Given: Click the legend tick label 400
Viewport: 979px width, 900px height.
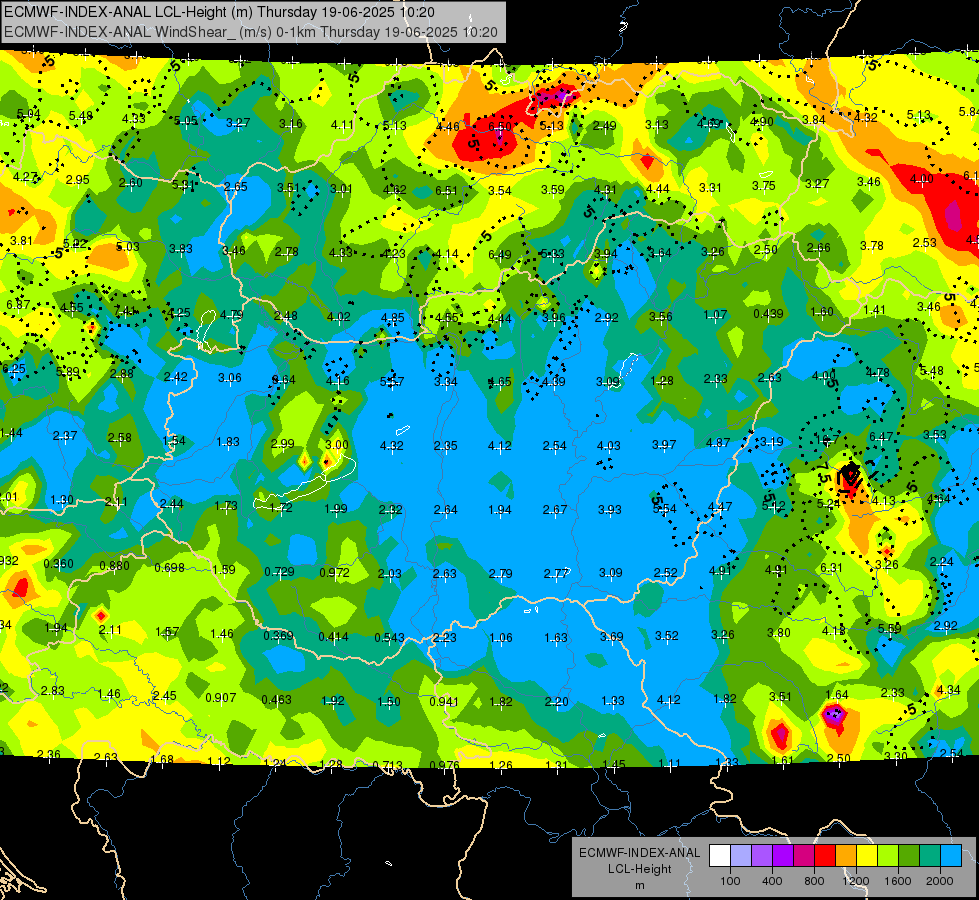Looking at the screenshot, I should click(x=772, y=881).
